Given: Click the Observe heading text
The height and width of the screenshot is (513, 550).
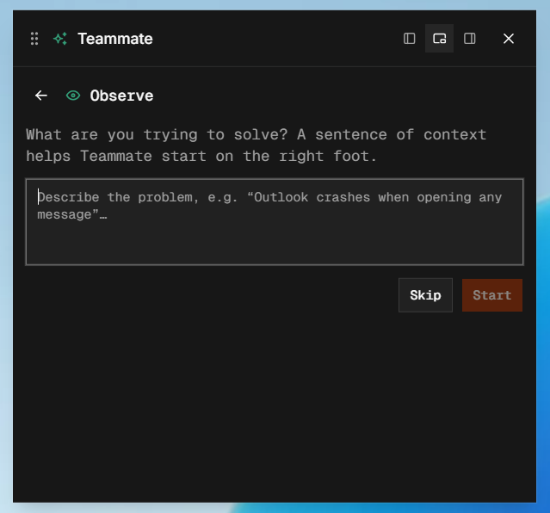Looking at the screenshot, I should [122, 96].
